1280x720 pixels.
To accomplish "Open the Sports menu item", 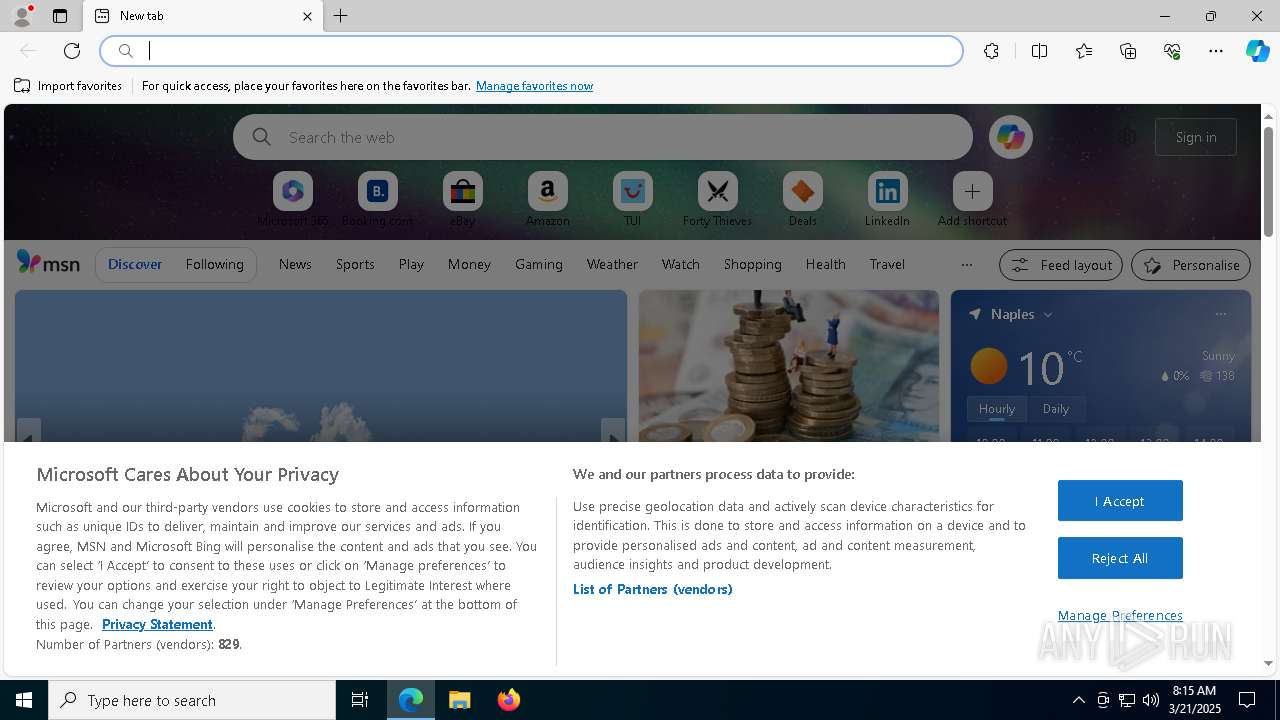I will (355, 264).
